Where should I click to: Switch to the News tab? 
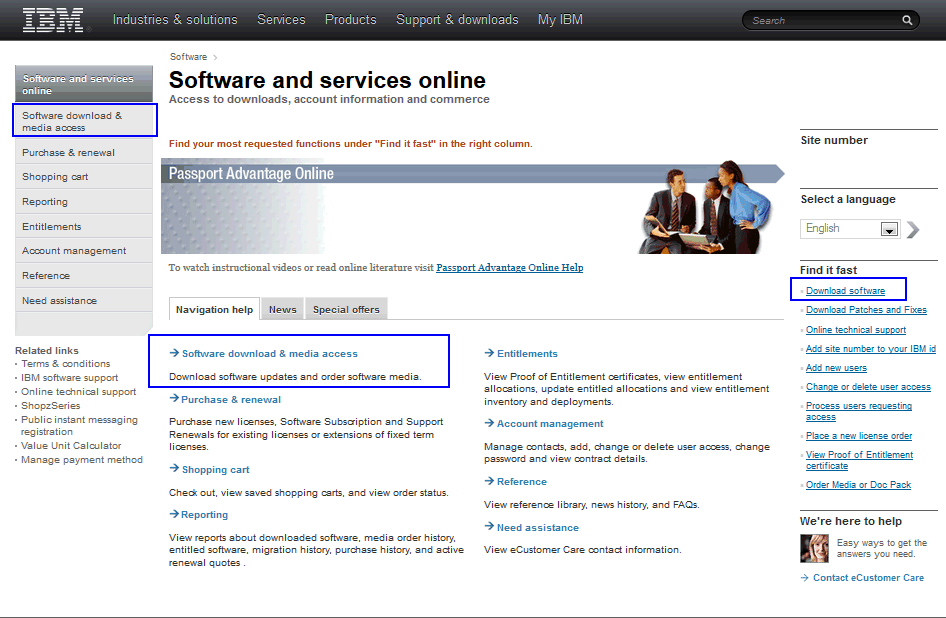pos(282,309)
